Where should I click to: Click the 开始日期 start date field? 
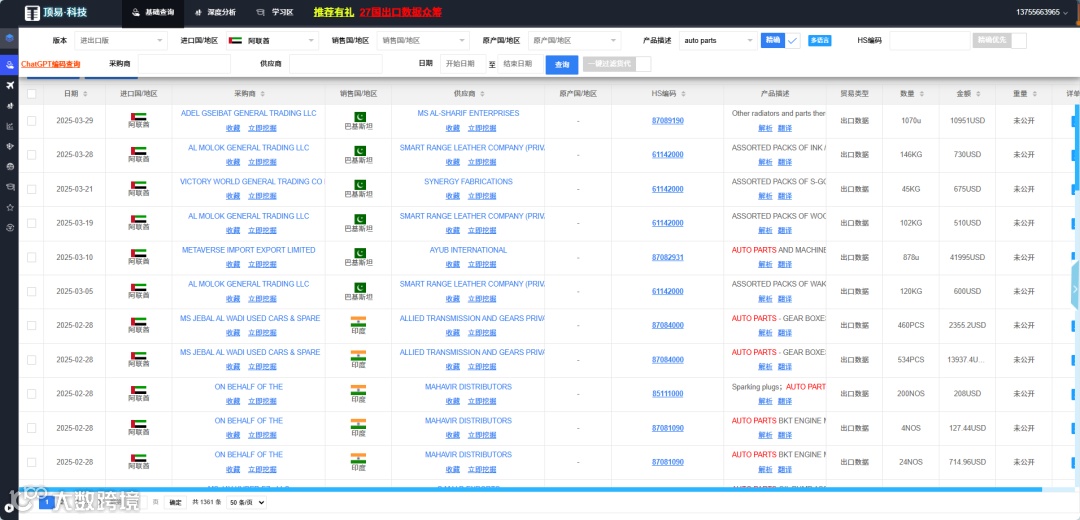click(463, 64)
